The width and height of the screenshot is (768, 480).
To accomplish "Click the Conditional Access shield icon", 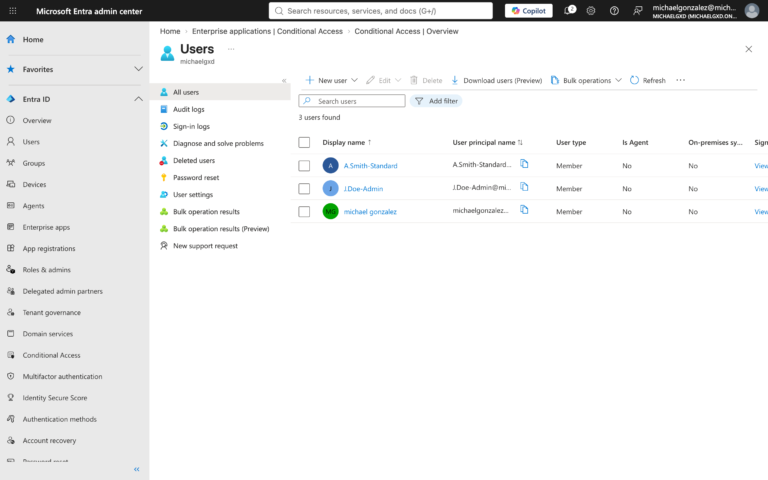I will 11,355.
